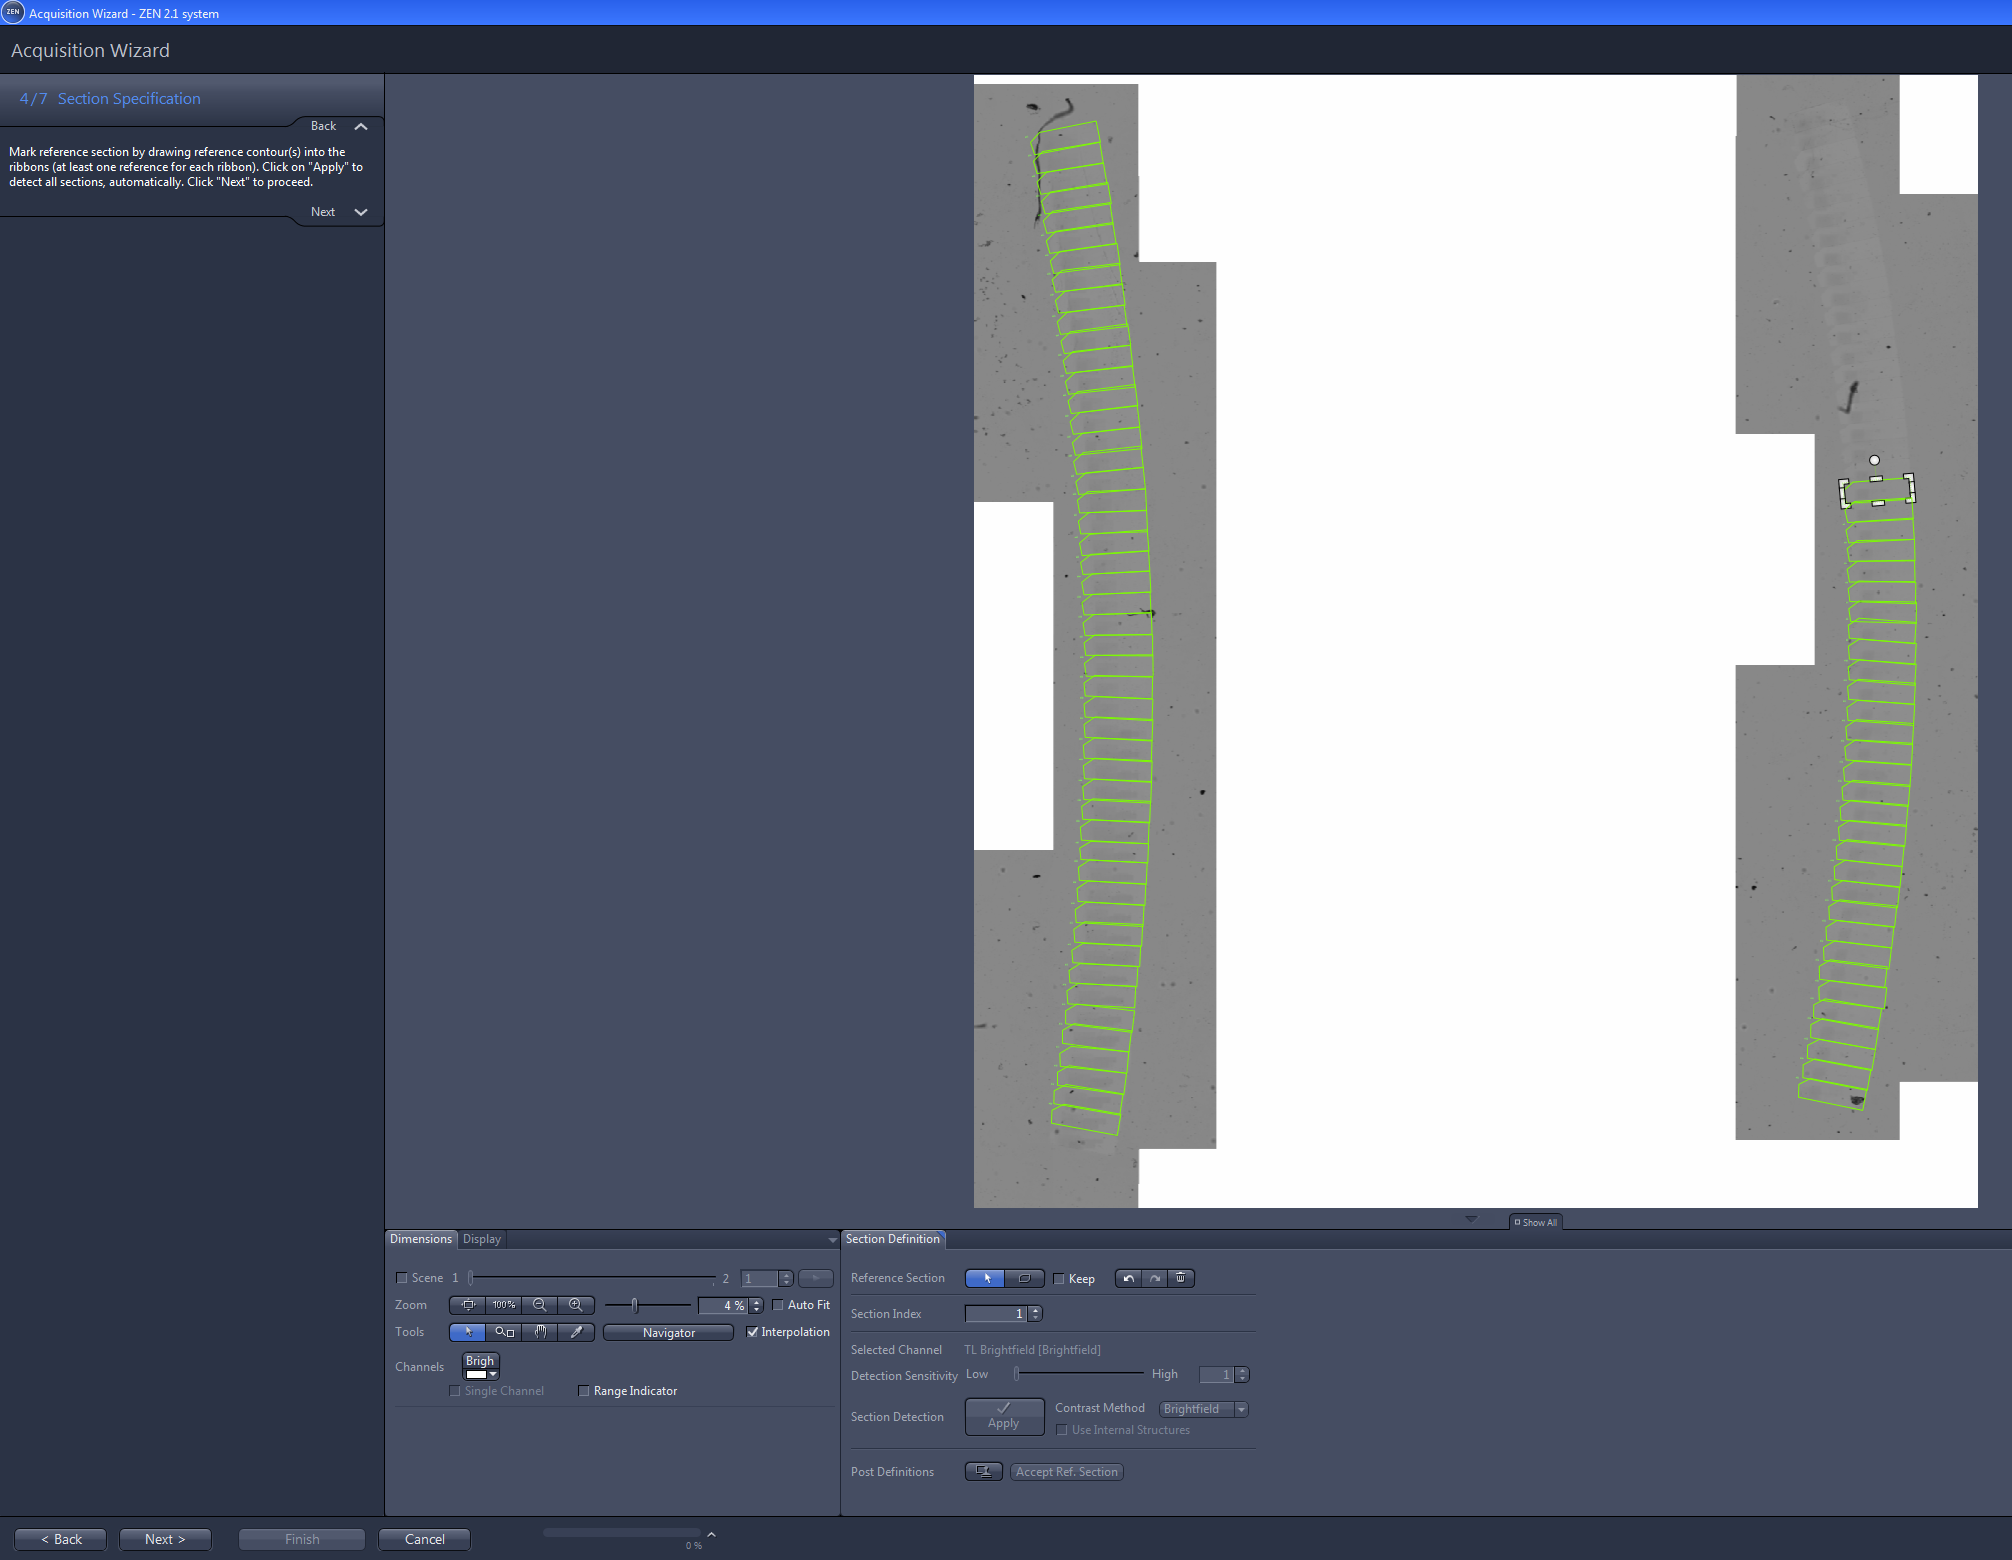Delete reference section via trash icon
Viewport: 2012px width, 1560px height.
(1181, 1278)
